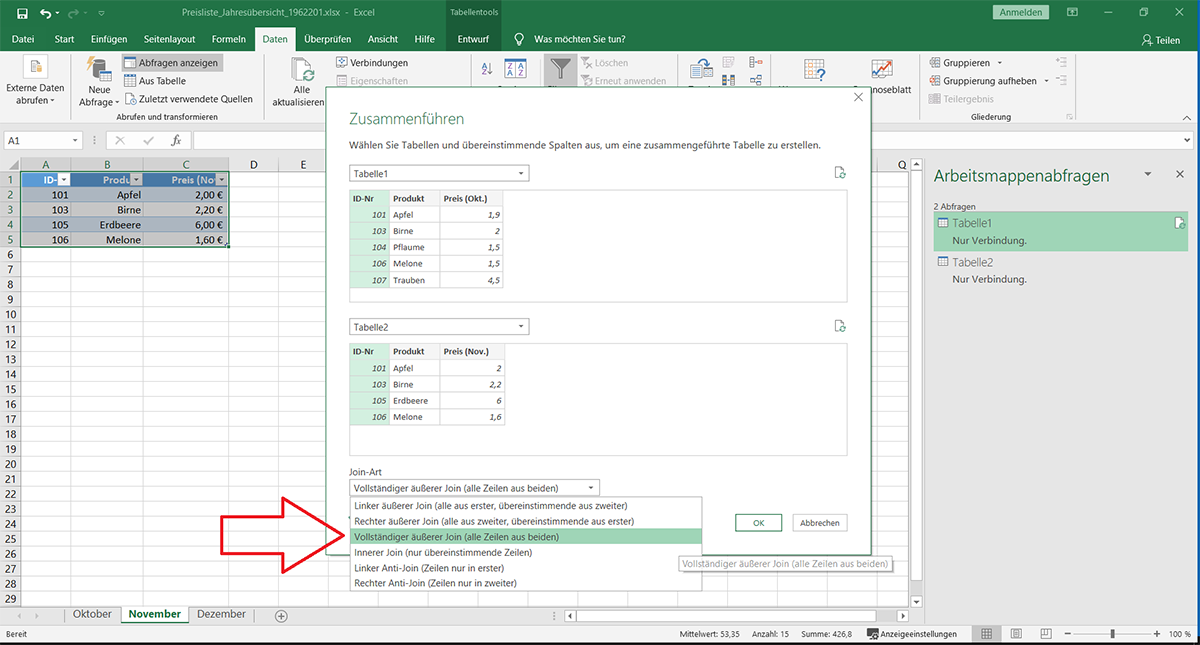Click Detail ausblenden icon in Gliederung
Viewport: 1200px width, 645px height.
[x=1061, y=80]
